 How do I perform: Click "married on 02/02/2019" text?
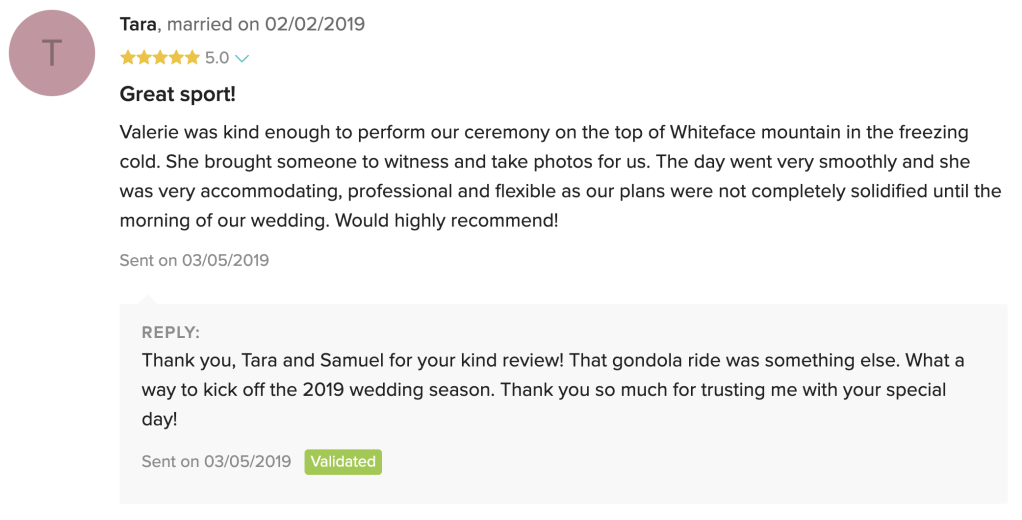pos(266,24)
